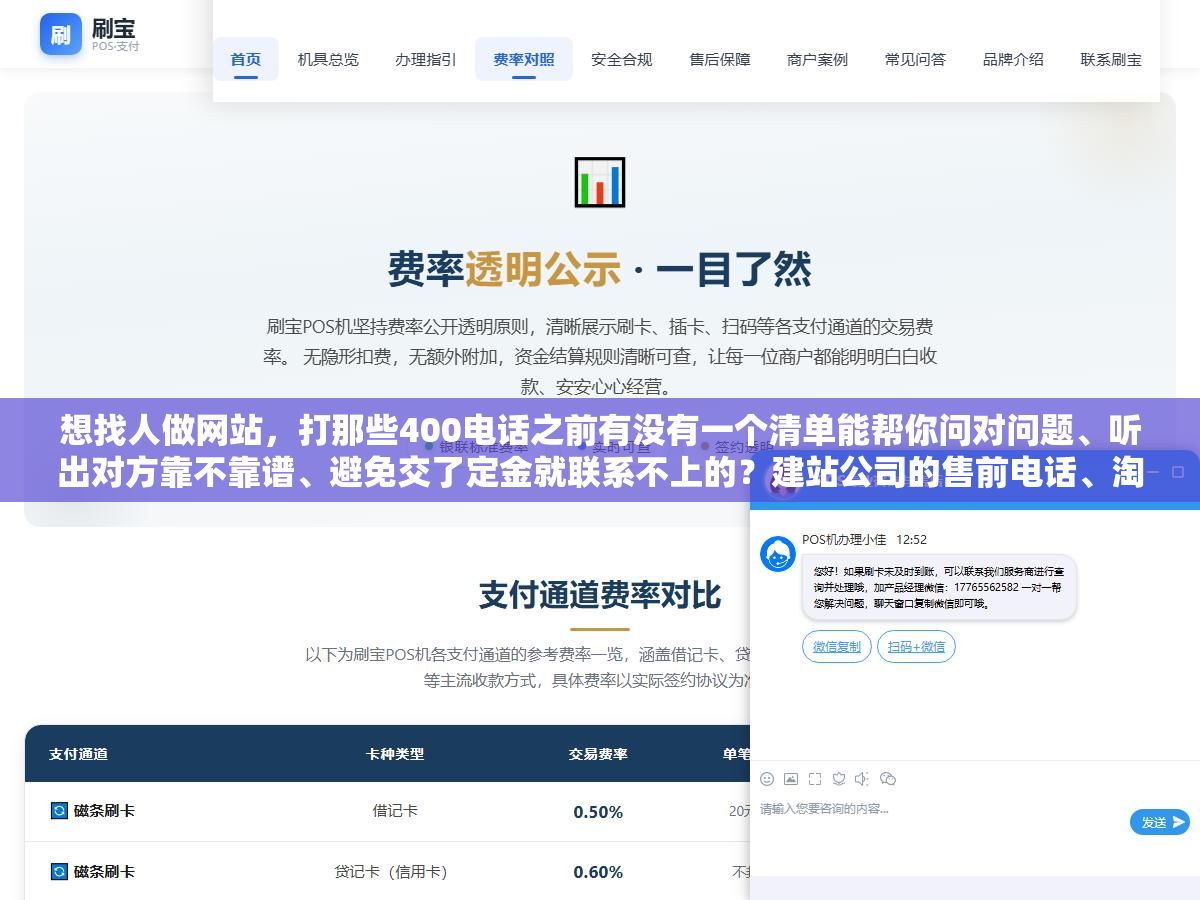This screenshot has width=1200, height=900.
Task: Click the POS机办理小佳 agent avatar
Action: tap(778, 554)
